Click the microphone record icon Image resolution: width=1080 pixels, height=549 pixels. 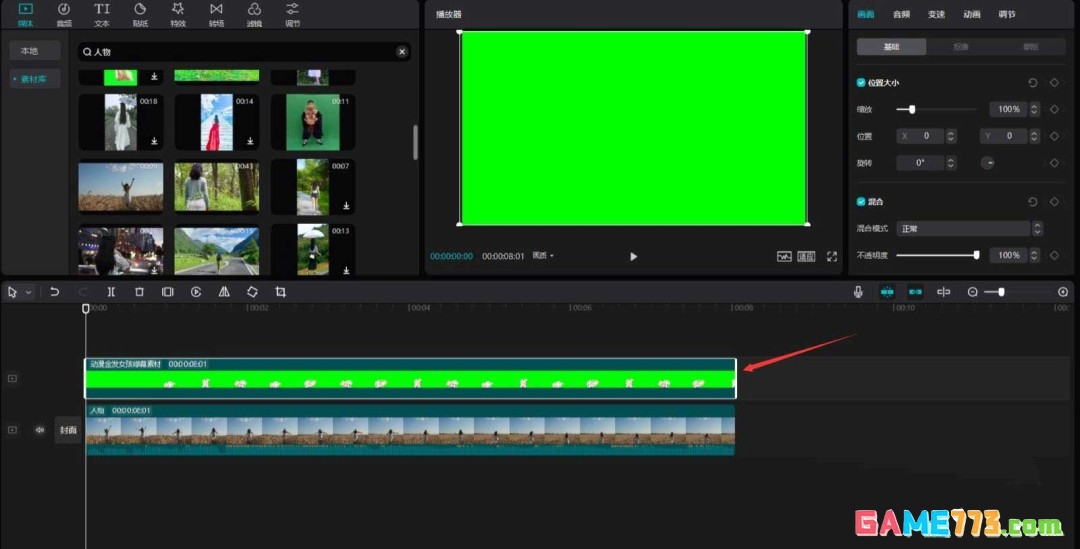(858, 292)
